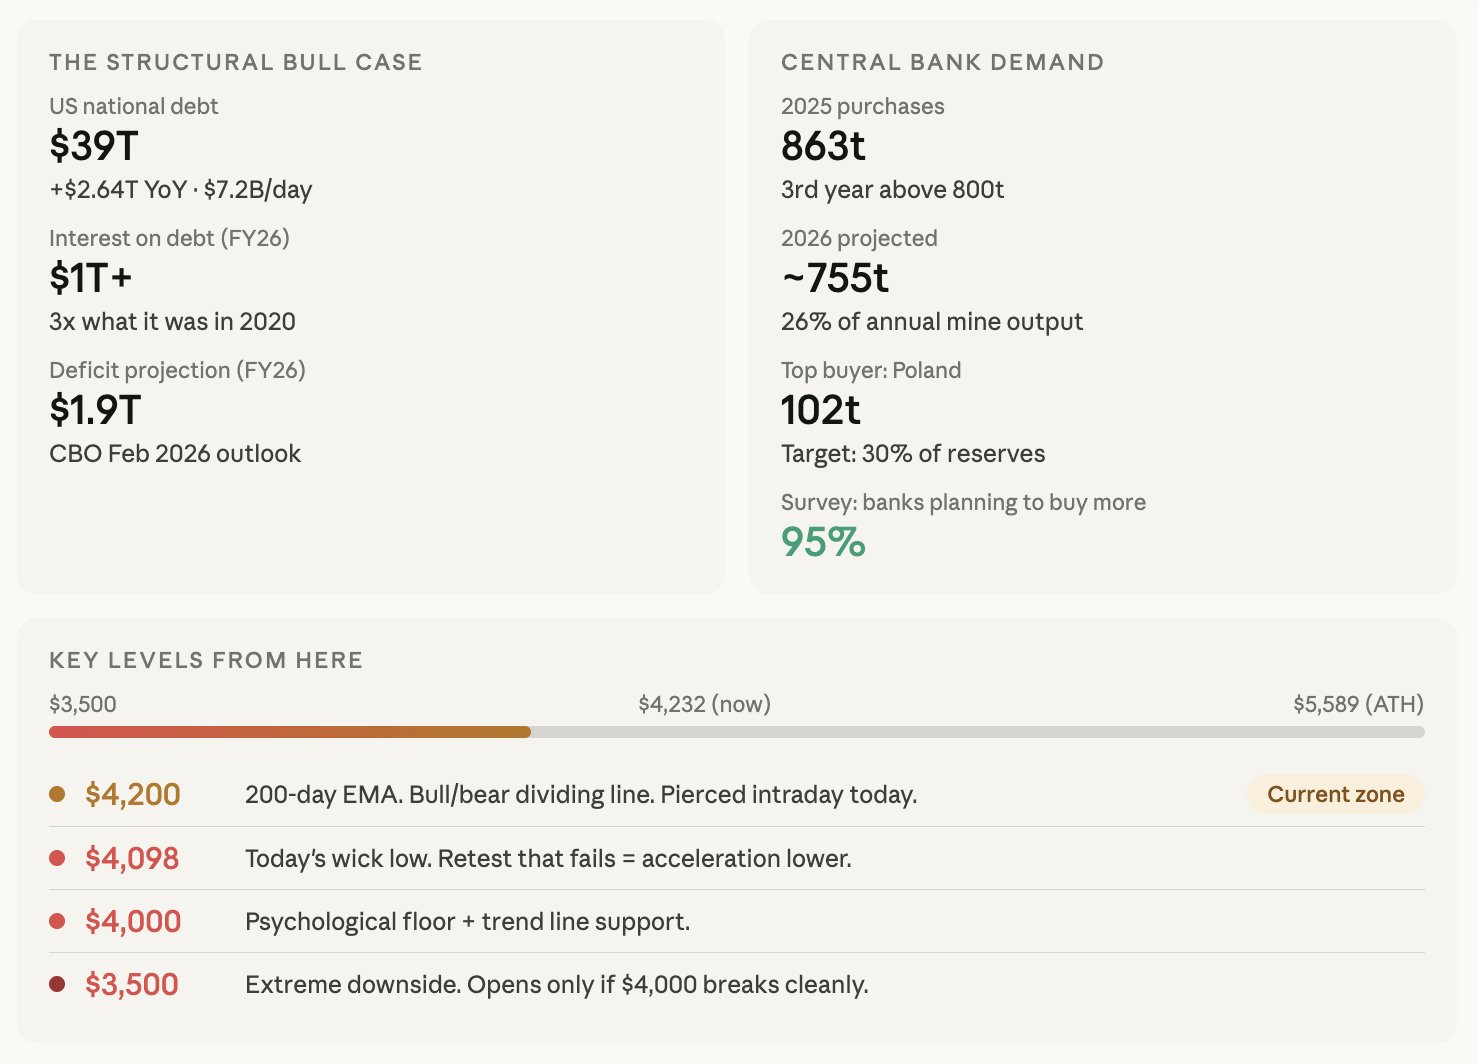Click the ~755t 2026 projected figure

click(835, 278)
